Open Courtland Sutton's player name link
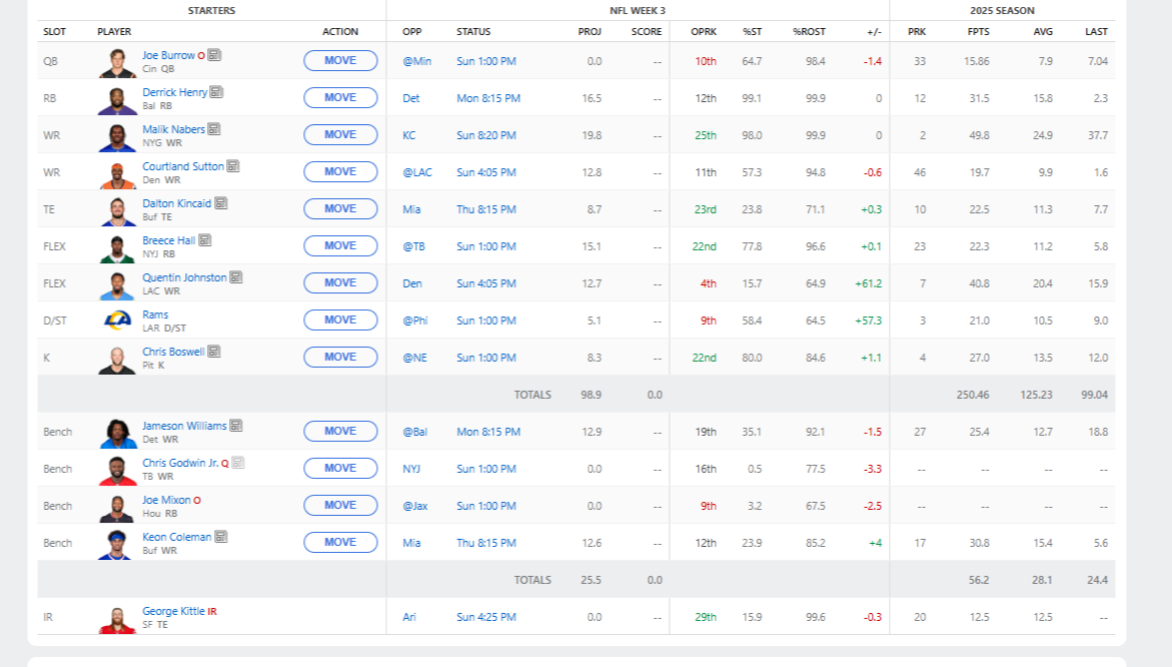Screen dimensions: 1172x667 coord(183,166)
